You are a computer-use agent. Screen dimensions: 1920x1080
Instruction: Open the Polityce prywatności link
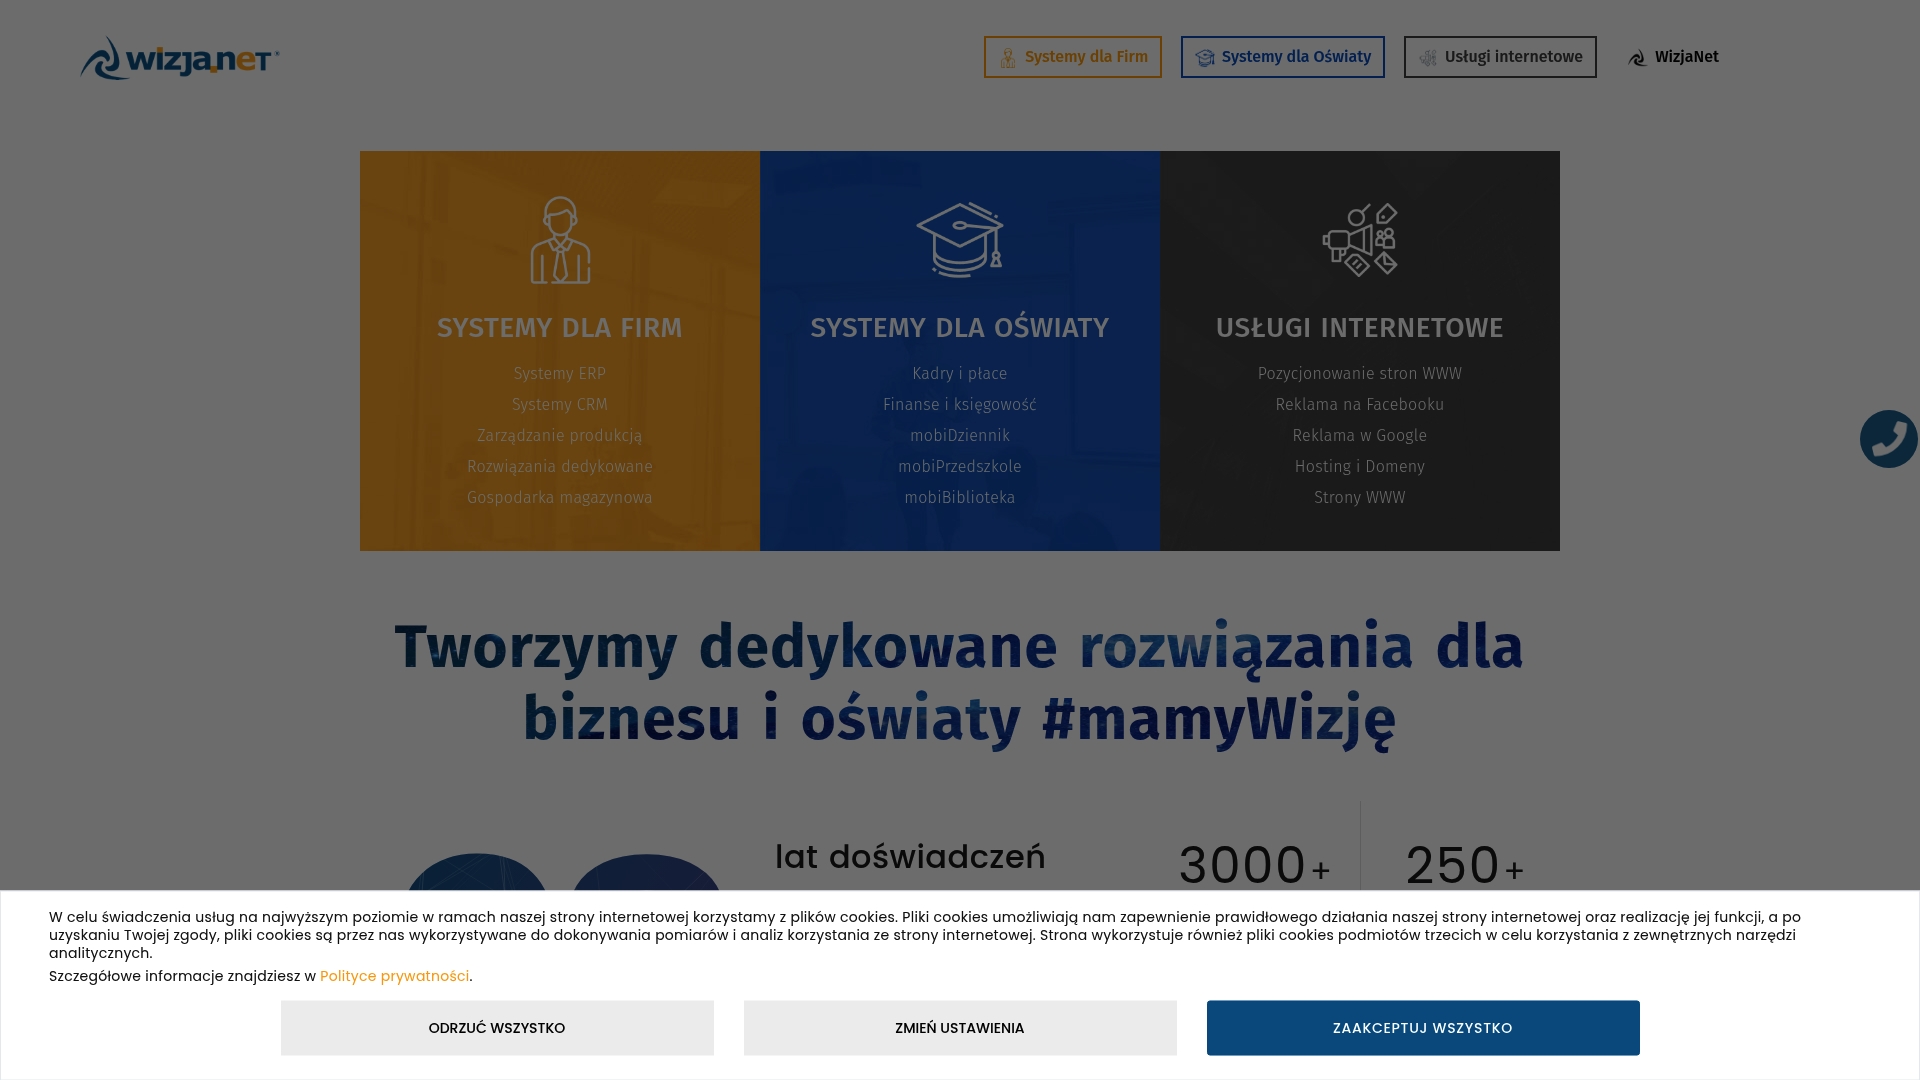pyautogui.click(x=394, y=976)
